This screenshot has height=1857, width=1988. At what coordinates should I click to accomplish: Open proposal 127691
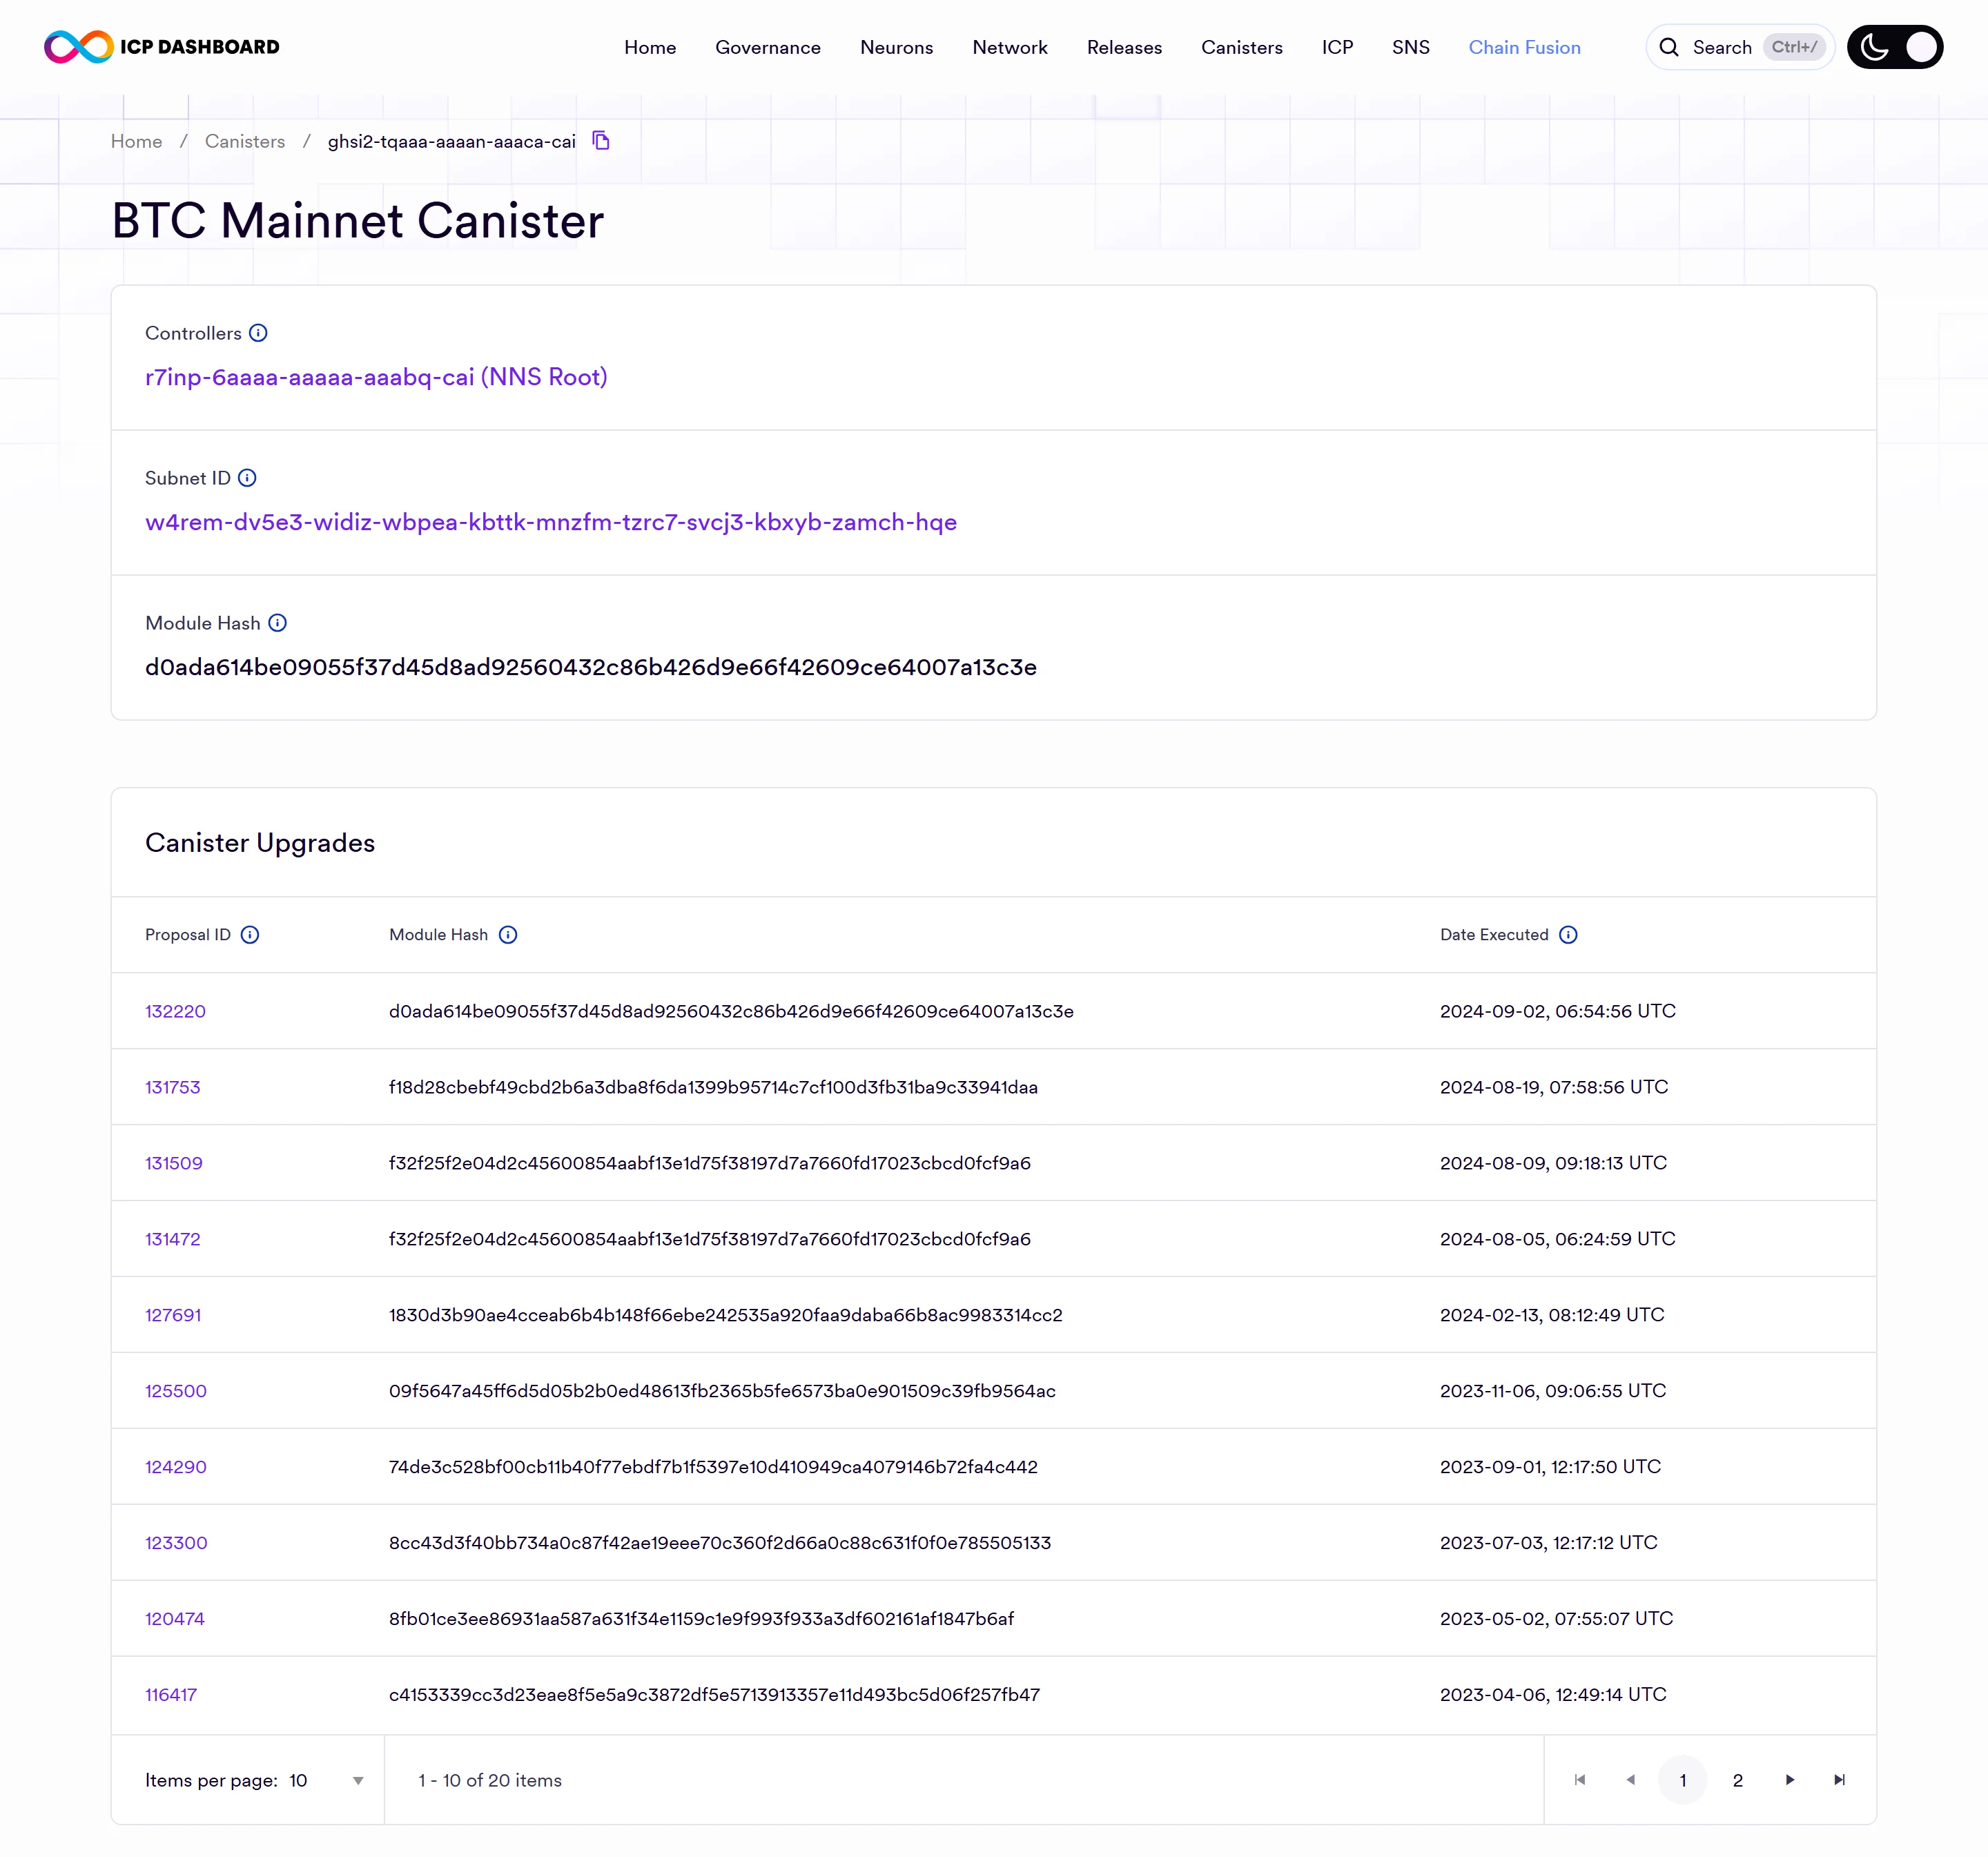click(173, 1315)
